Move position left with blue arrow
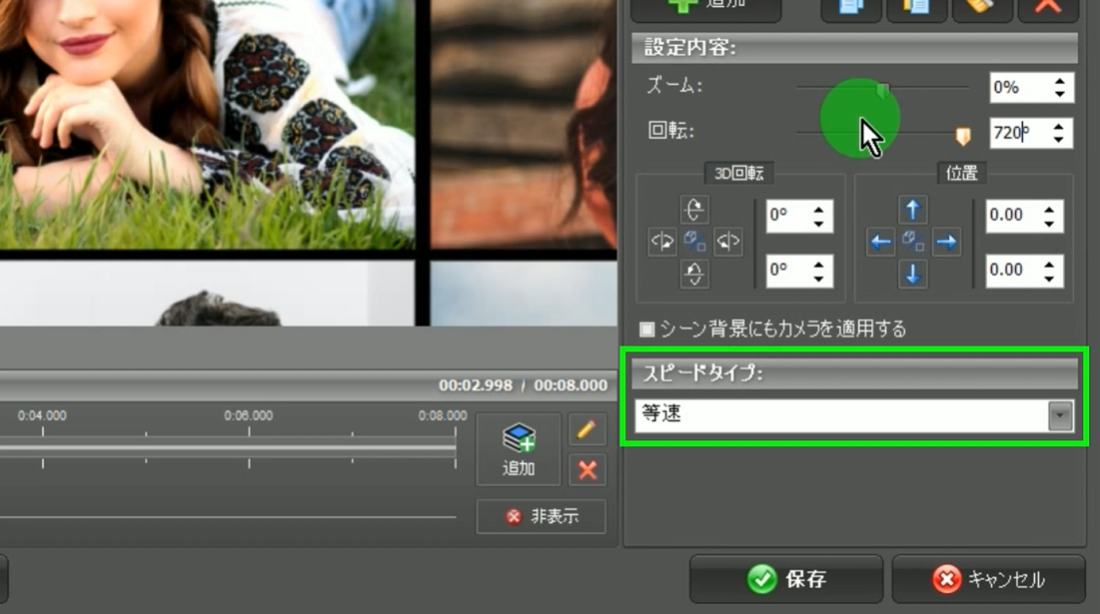 pyautogui.click(x=880, y=242)
